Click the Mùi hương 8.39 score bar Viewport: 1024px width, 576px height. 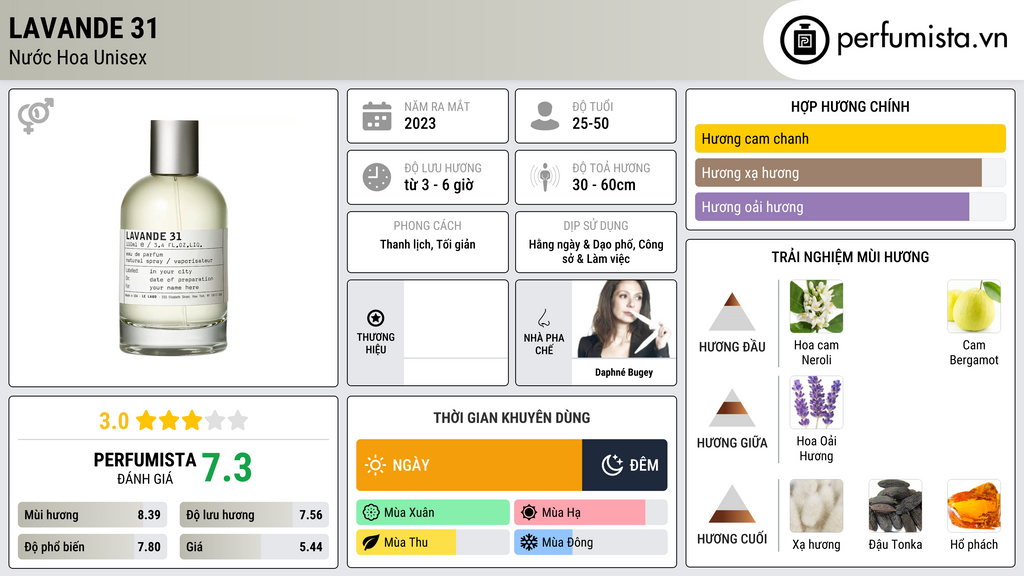pos(92,515)
